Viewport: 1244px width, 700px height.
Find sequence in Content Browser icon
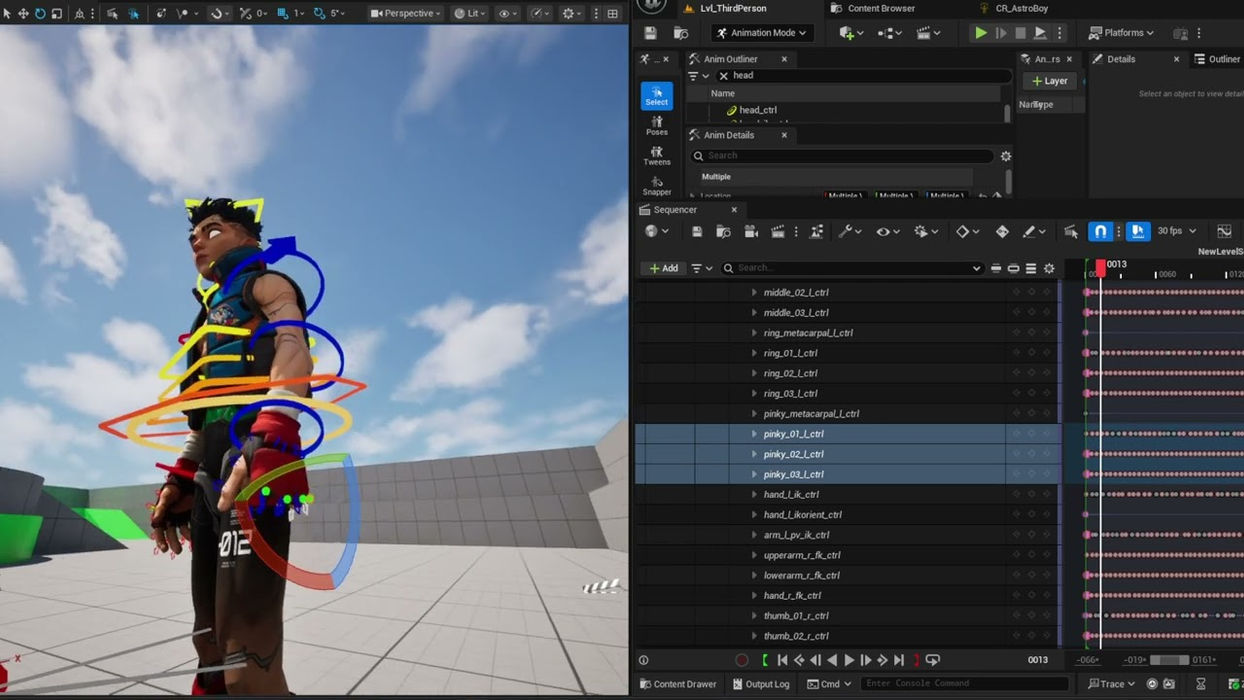723,232
